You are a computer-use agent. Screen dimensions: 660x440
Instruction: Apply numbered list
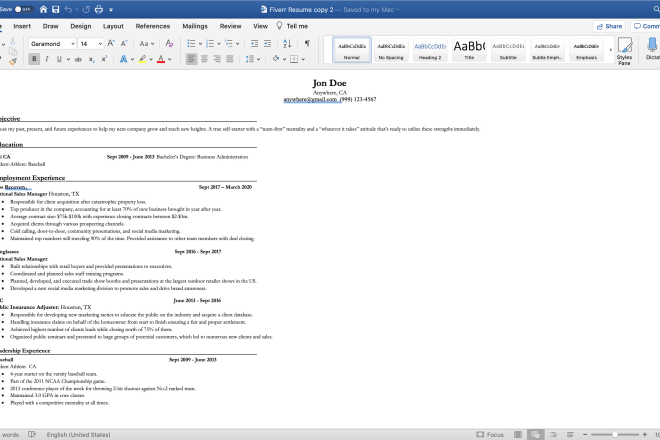(x=210, y=43)
